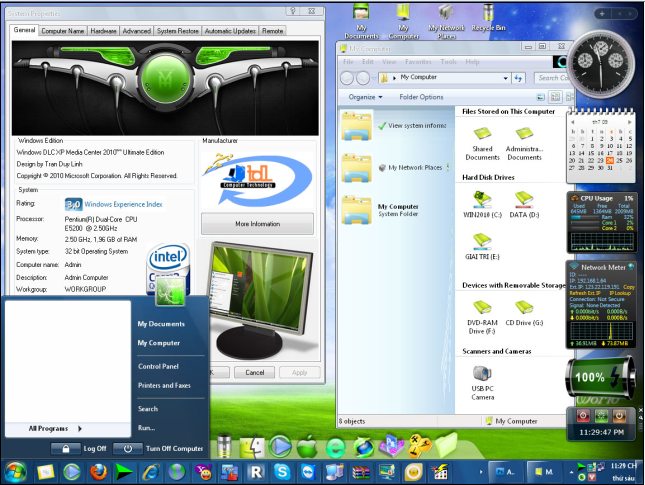Click the My Computer search field
645x485 pixels.
[552, 78]
